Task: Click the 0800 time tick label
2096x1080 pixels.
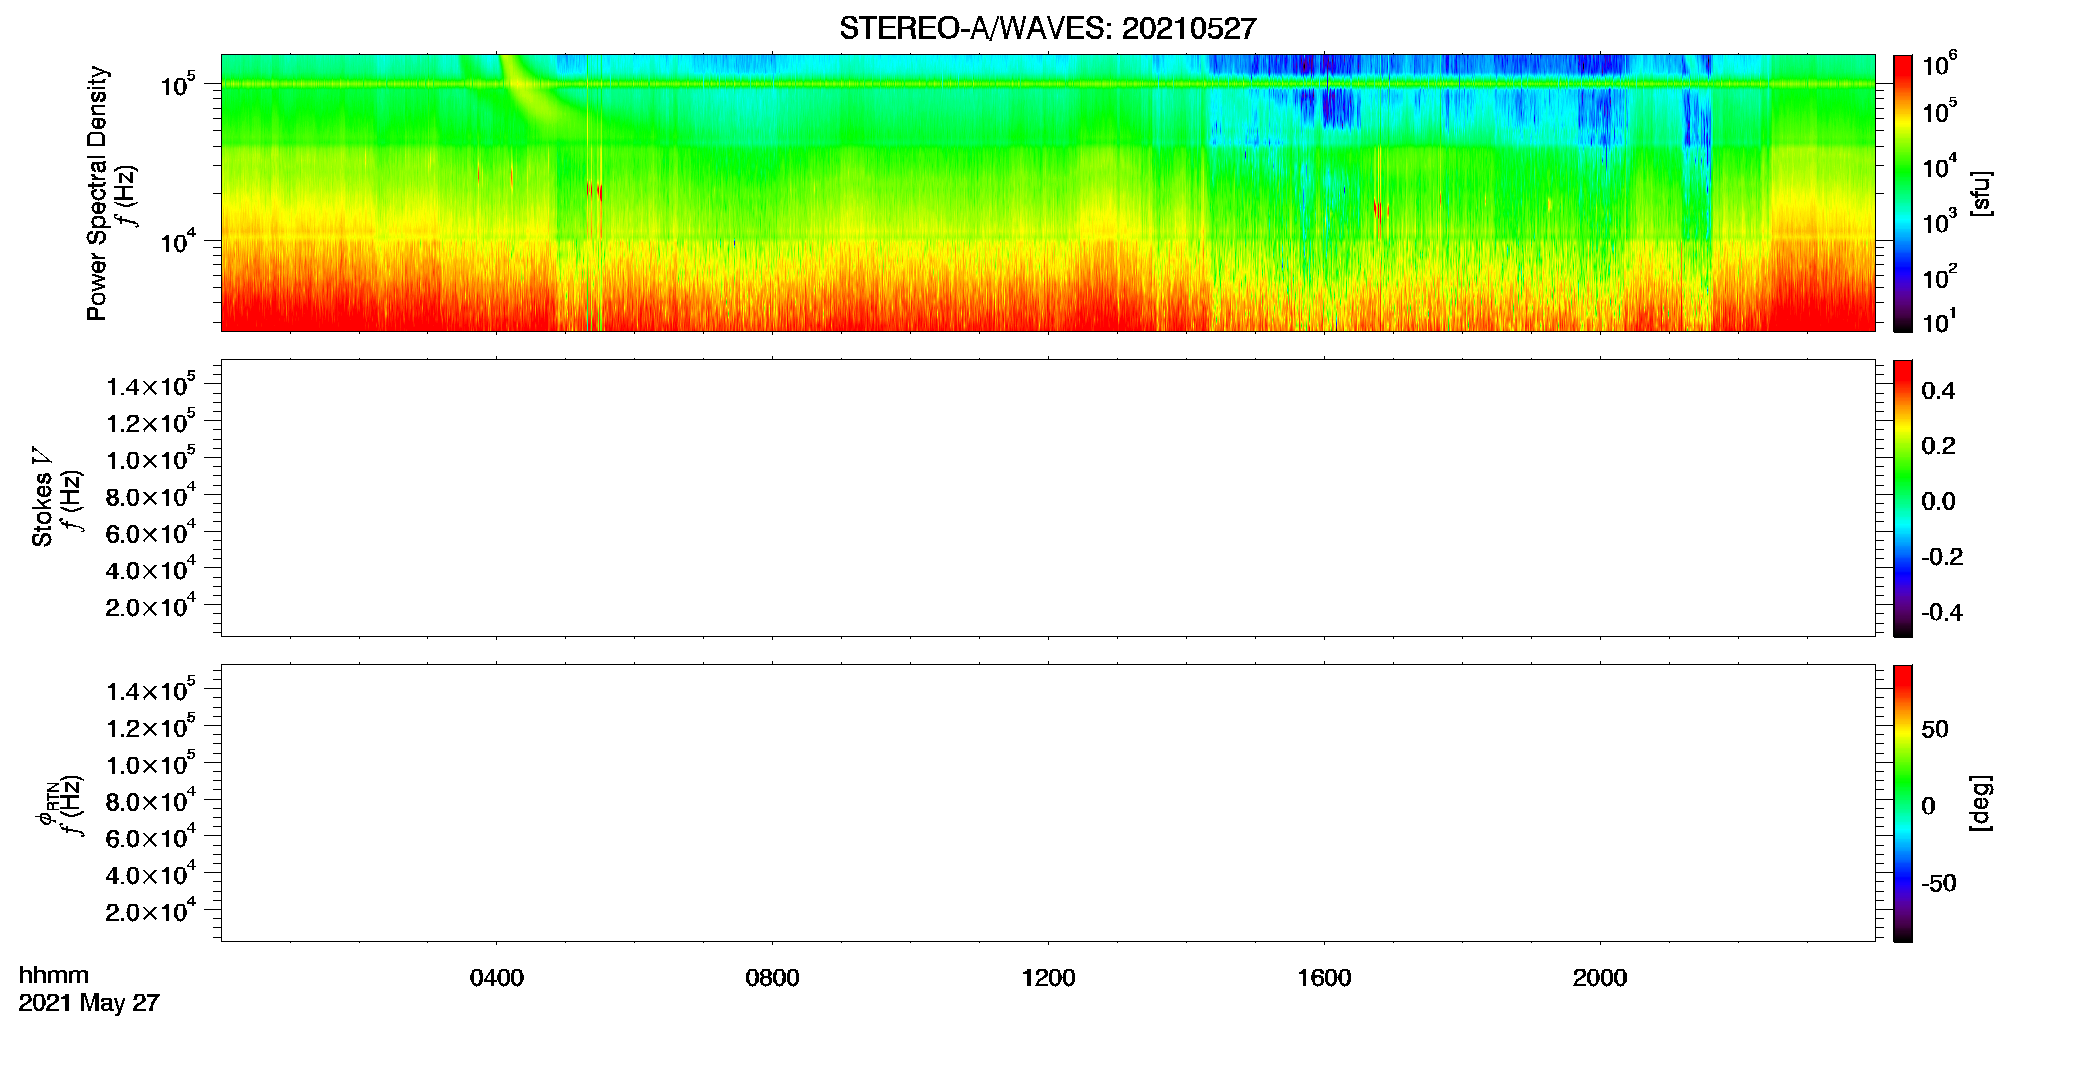Action: tap(772, 978)
